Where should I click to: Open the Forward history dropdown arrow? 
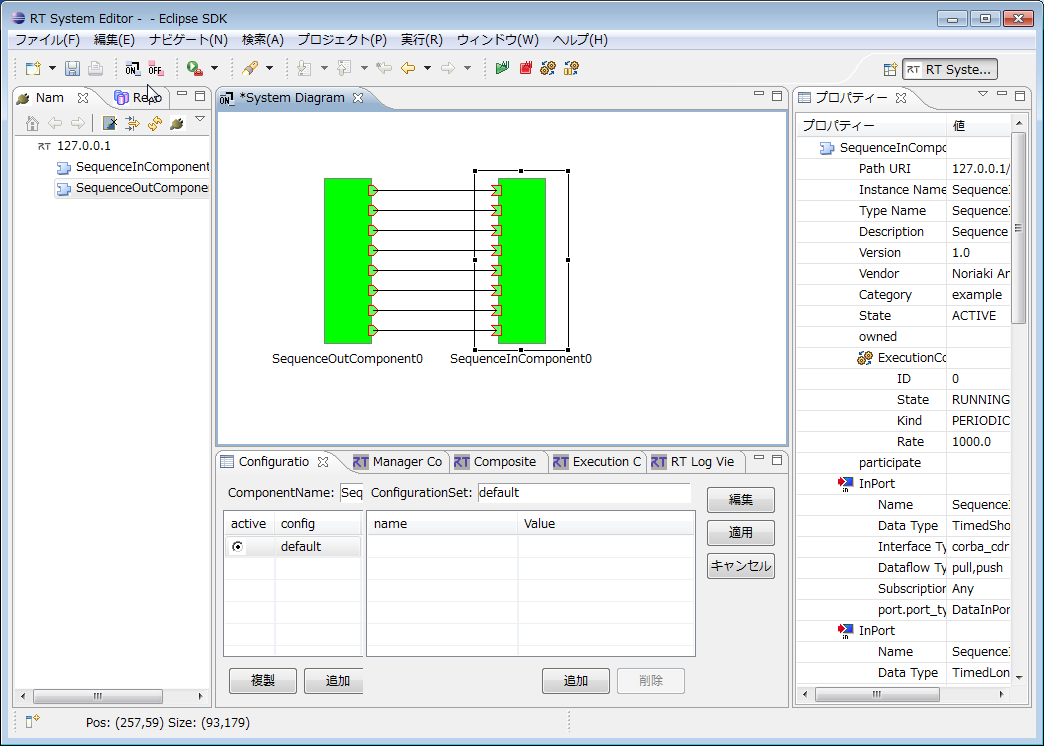467,68
